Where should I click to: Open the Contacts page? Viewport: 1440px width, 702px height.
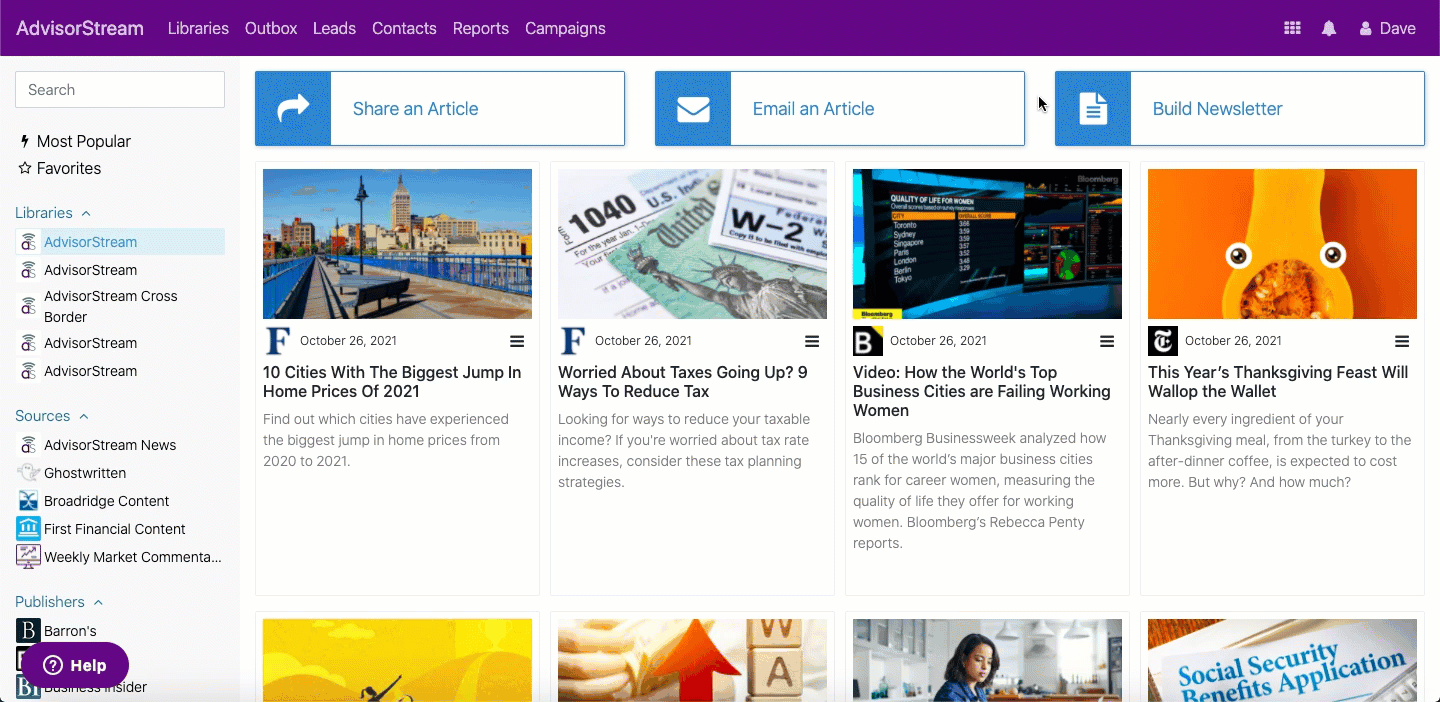pos(404,28)
